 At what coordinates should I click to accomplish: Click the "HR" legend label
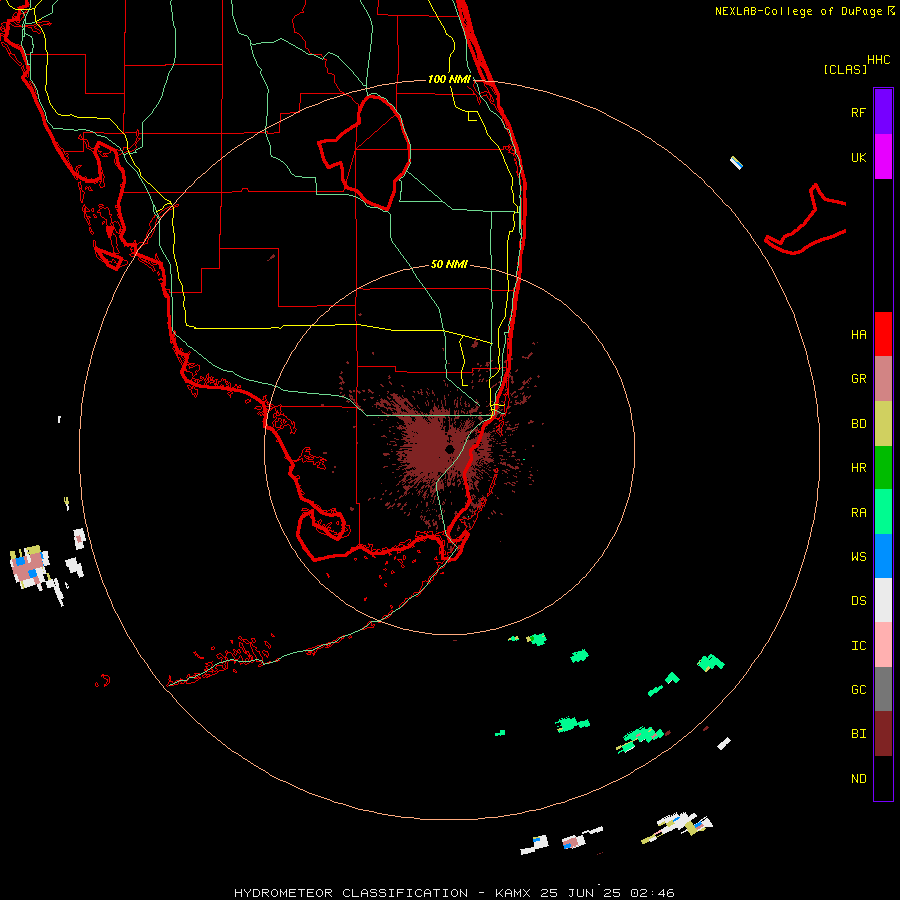click(x=858, y=468)
